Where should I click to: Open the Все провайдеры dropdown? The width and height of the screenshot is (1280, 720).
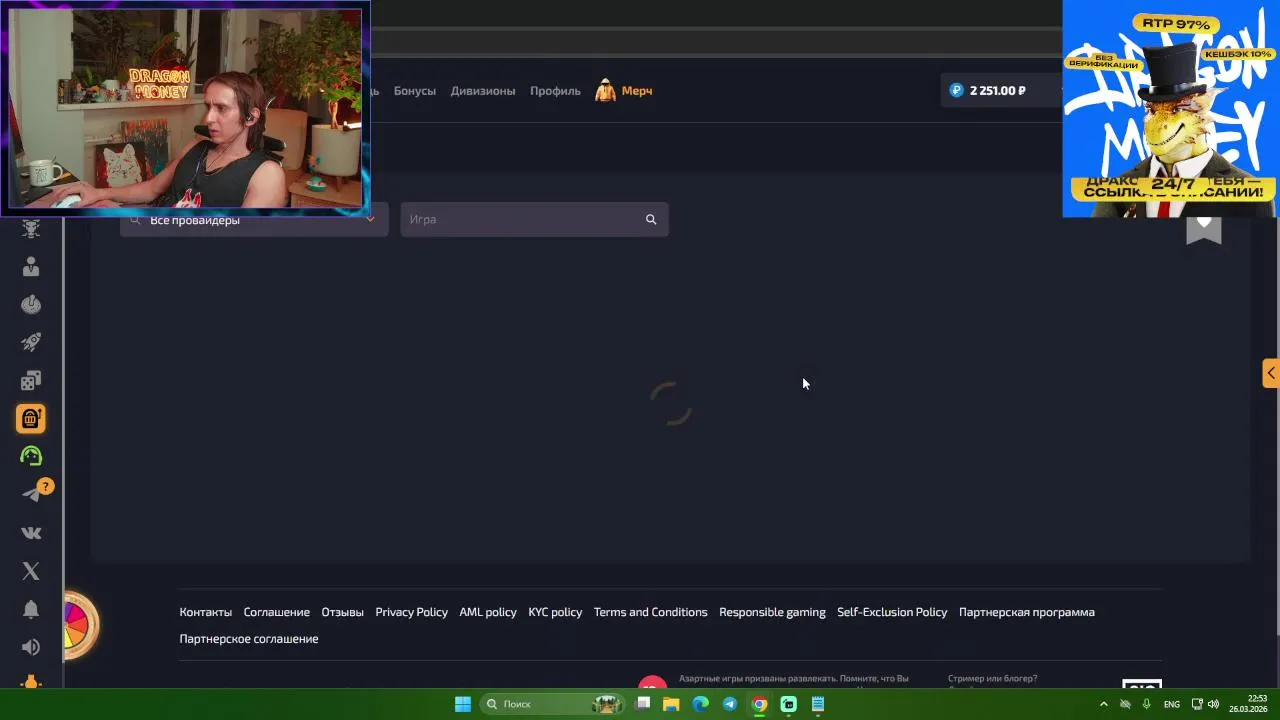point(254,219)
